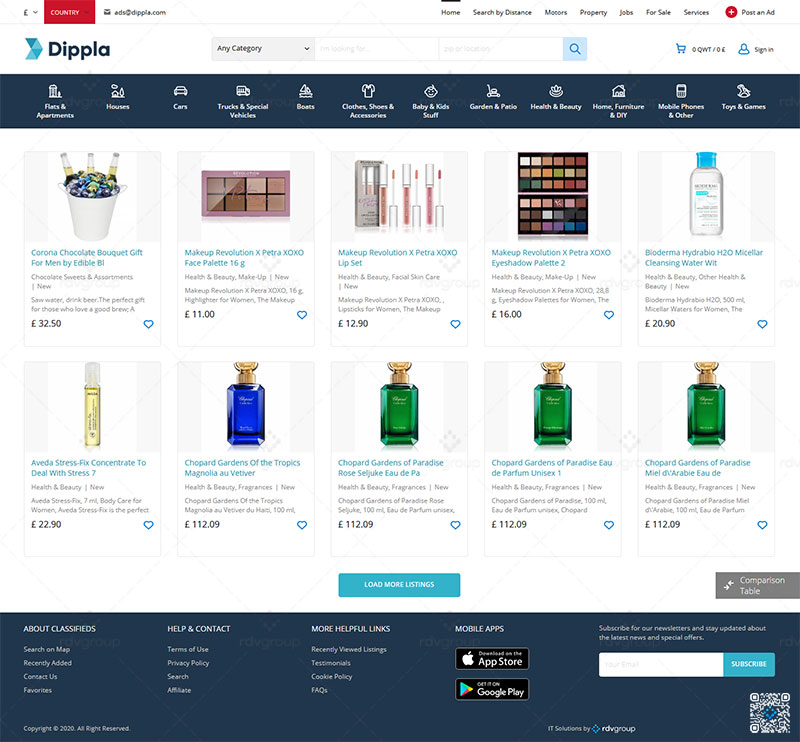Open the Privacy Policy footer link

coord(188,663)
